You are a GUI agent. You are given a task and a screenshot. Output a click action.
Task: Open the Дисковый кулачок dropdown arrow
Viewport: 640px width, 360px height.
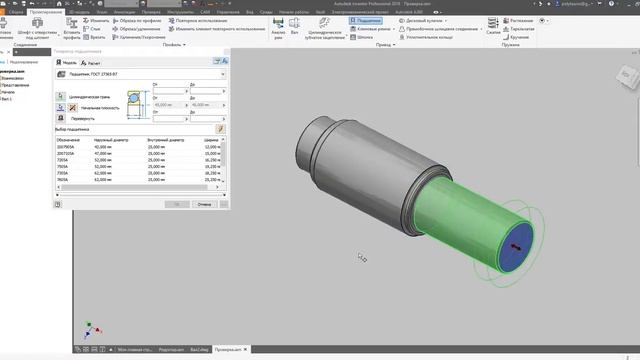pos(446,20)
